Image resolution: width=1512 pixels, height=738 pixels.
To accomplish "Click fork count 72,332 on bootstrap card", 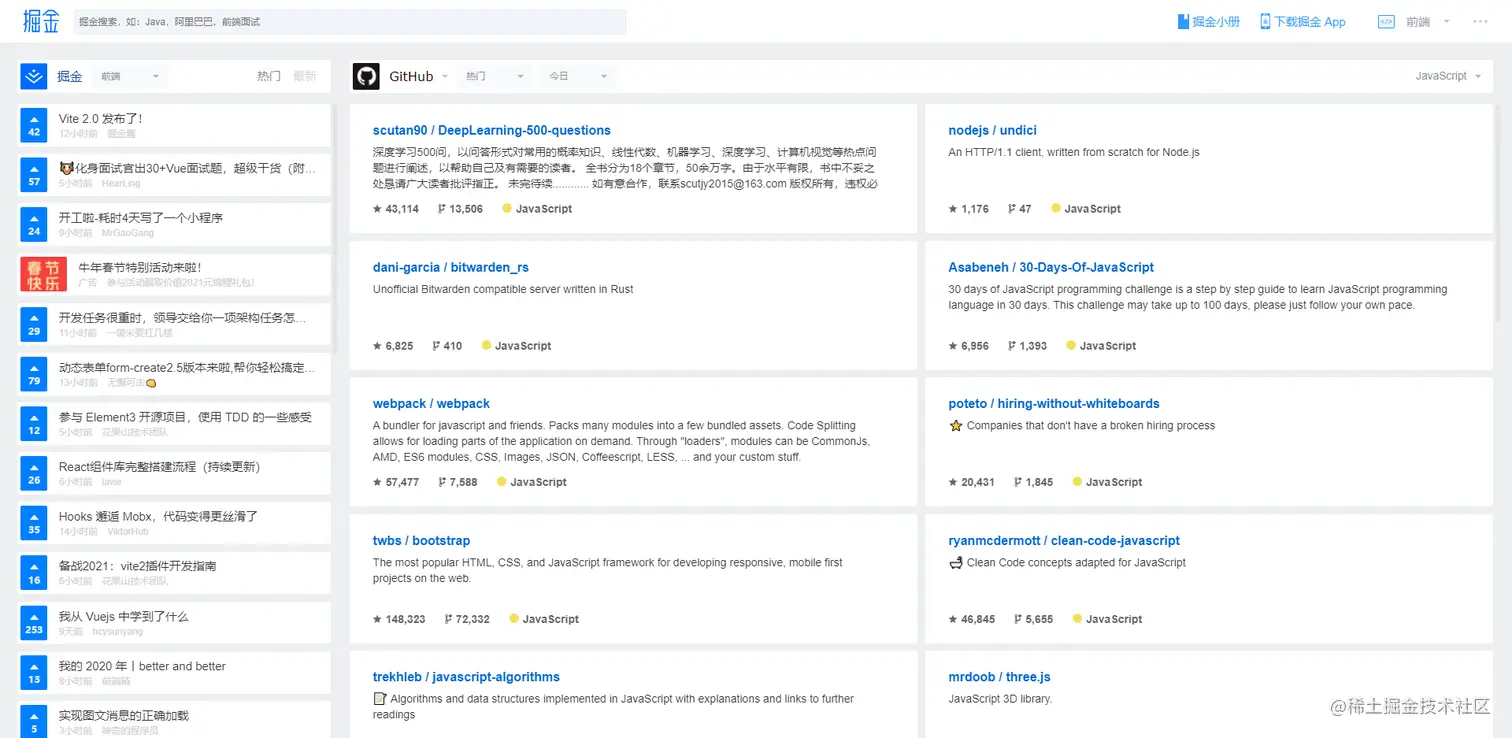I will click(467, 619).
